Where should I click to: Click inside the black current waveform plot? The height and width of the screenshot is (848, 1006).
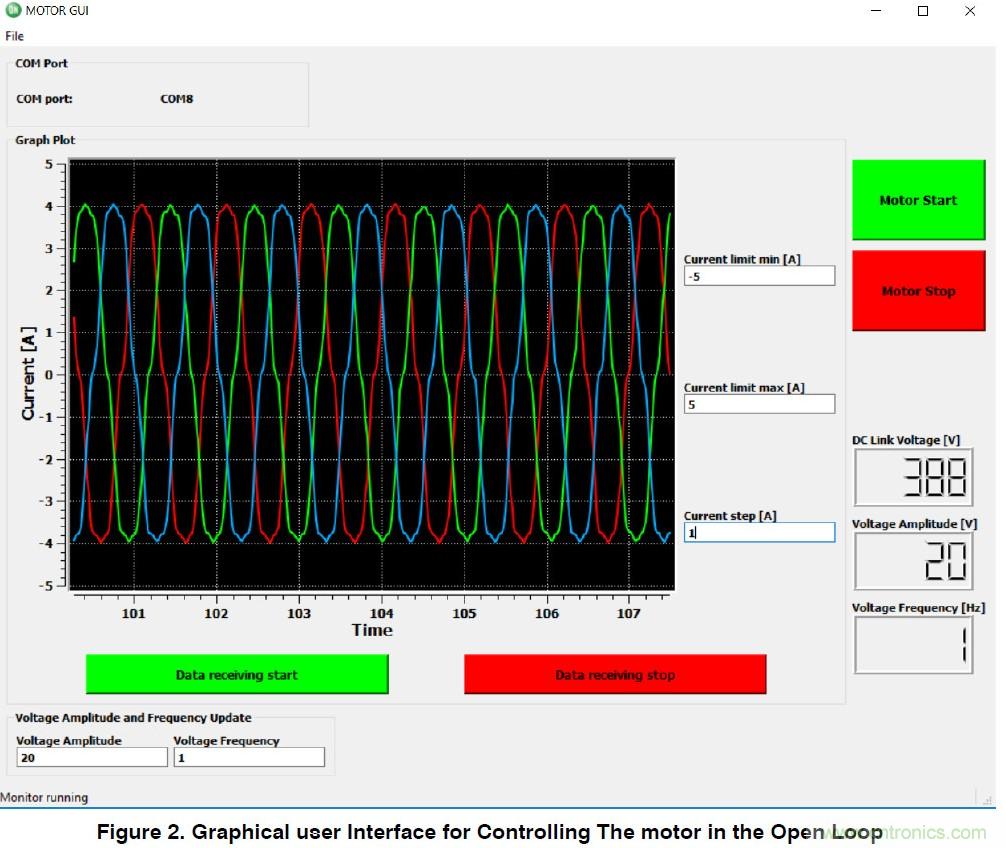point(372,375)
